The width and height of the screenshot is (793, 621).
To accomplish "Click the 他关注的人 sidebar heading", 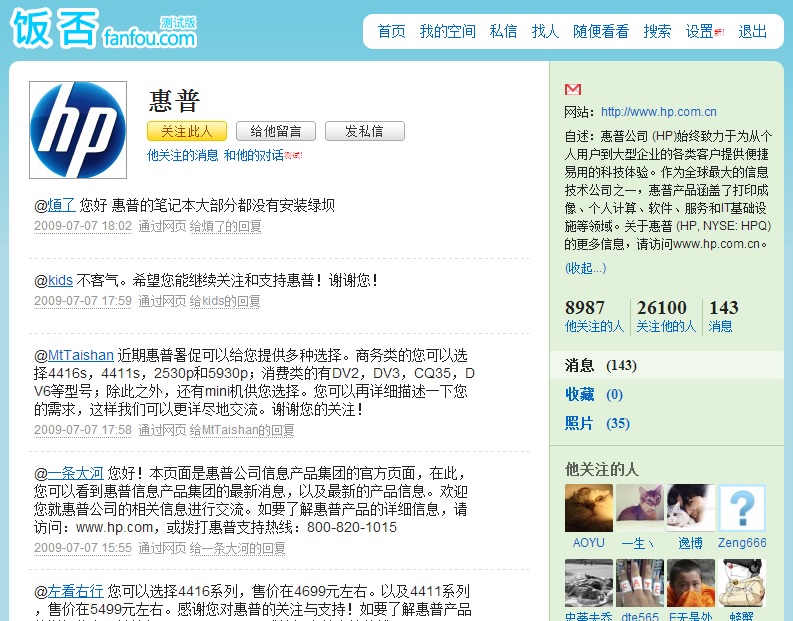I will click(x=602, y=469).
